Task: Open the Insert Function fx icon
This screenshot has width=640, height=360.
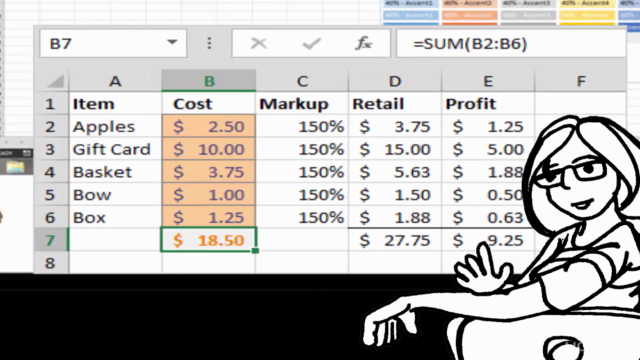Action: (x=363, y=43)
